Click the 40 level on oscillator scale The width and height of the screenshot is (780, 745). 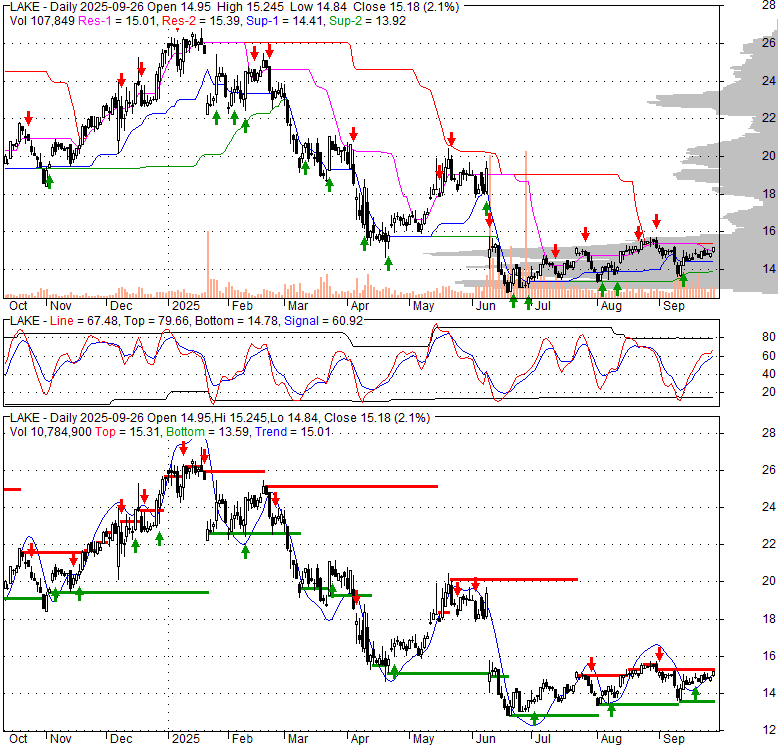[769, 374]
